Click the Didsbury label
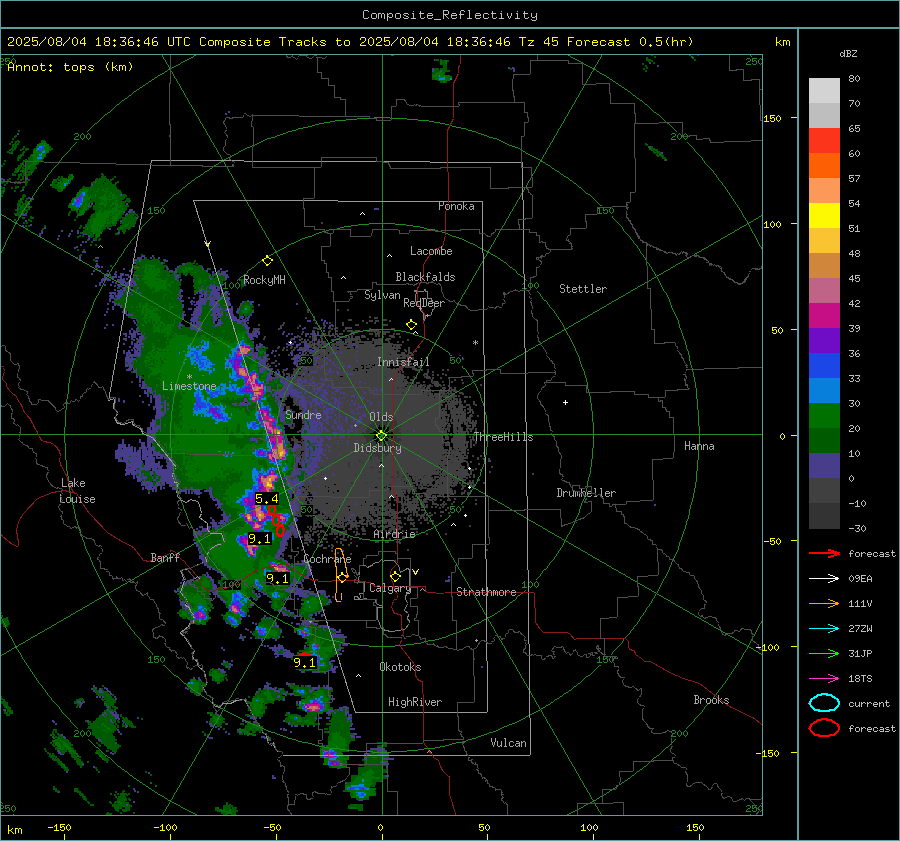The width and height of the screenshot is (900, 841). tap(377, 448)
